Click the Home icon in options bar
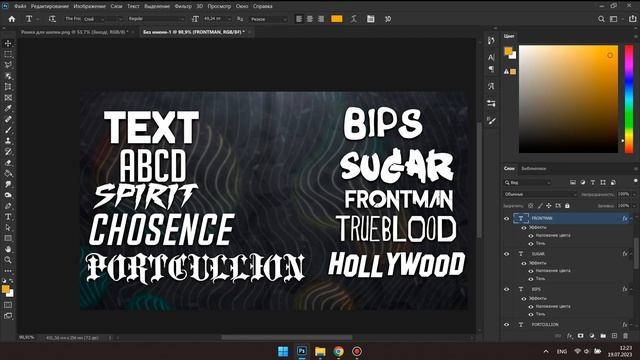This screenshot has width=640, height=360. (12, 19)
